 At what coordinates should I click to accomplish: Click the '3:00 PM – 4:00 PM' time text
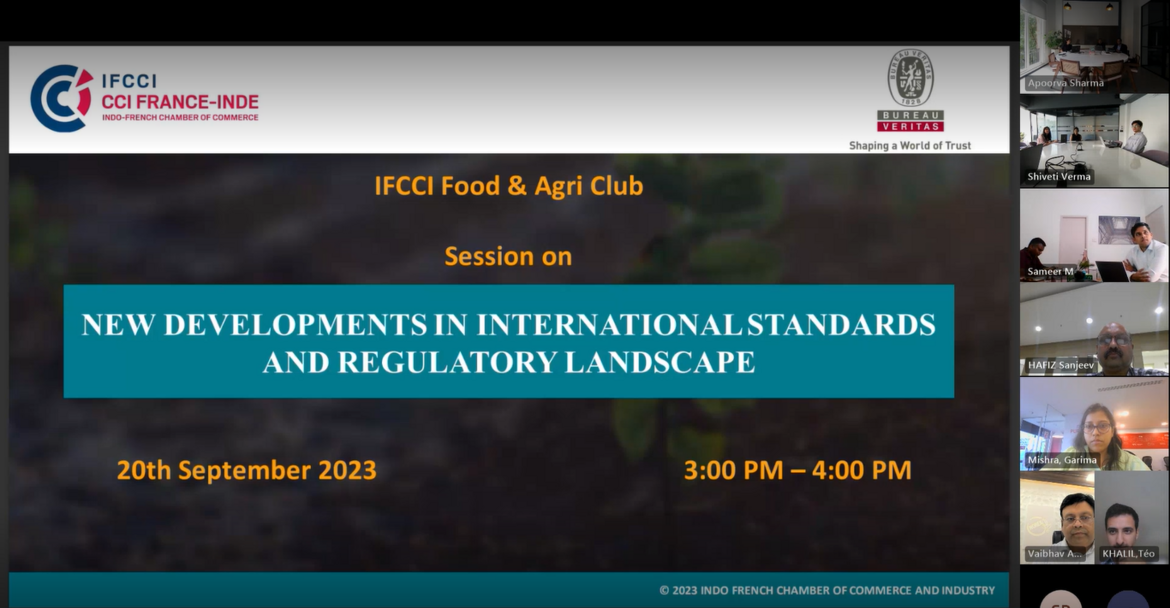tap(797, 470)
